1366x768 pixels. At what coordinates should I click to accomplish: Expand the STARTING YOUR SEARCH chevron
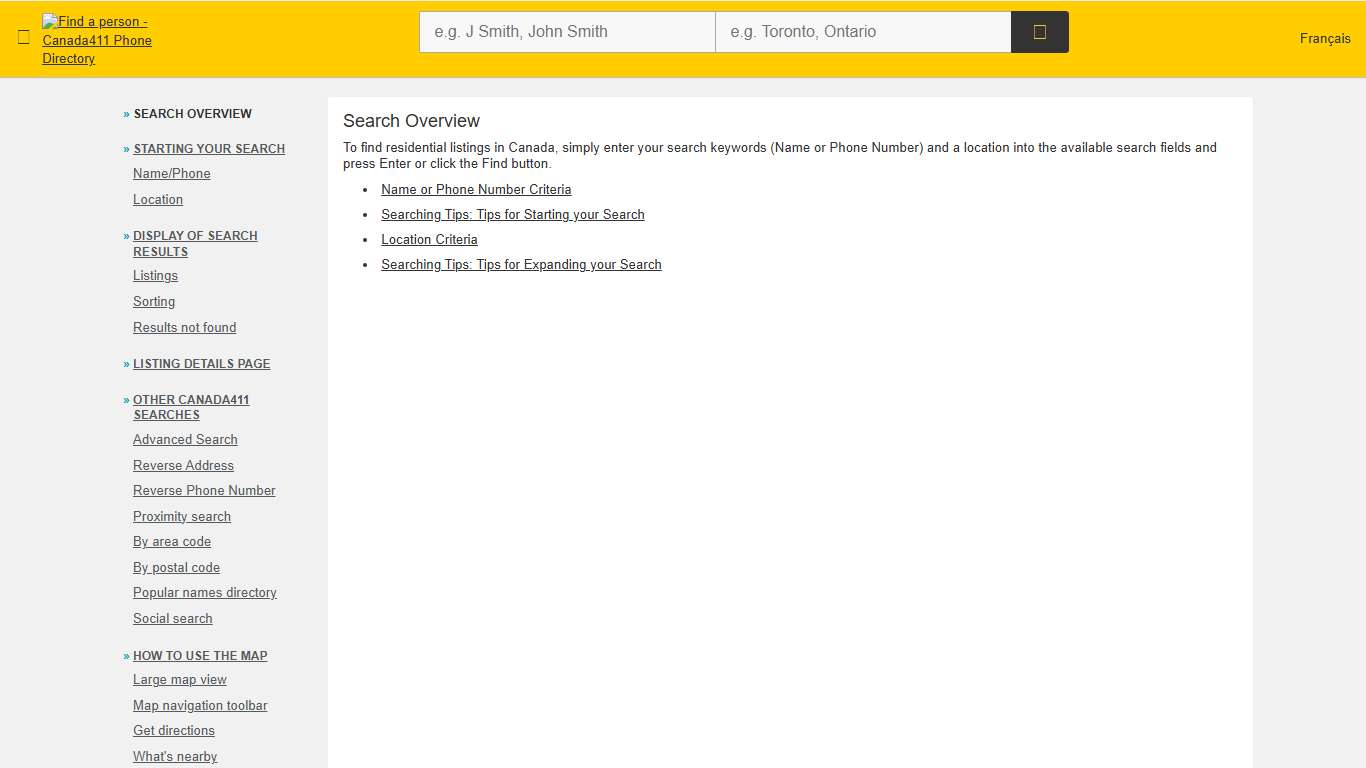(x=126, y=148)
